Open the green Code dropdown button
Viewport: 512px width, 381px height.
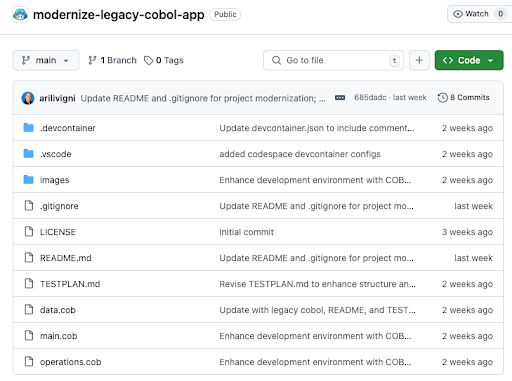pyautogui.click(x=469, y=60)
